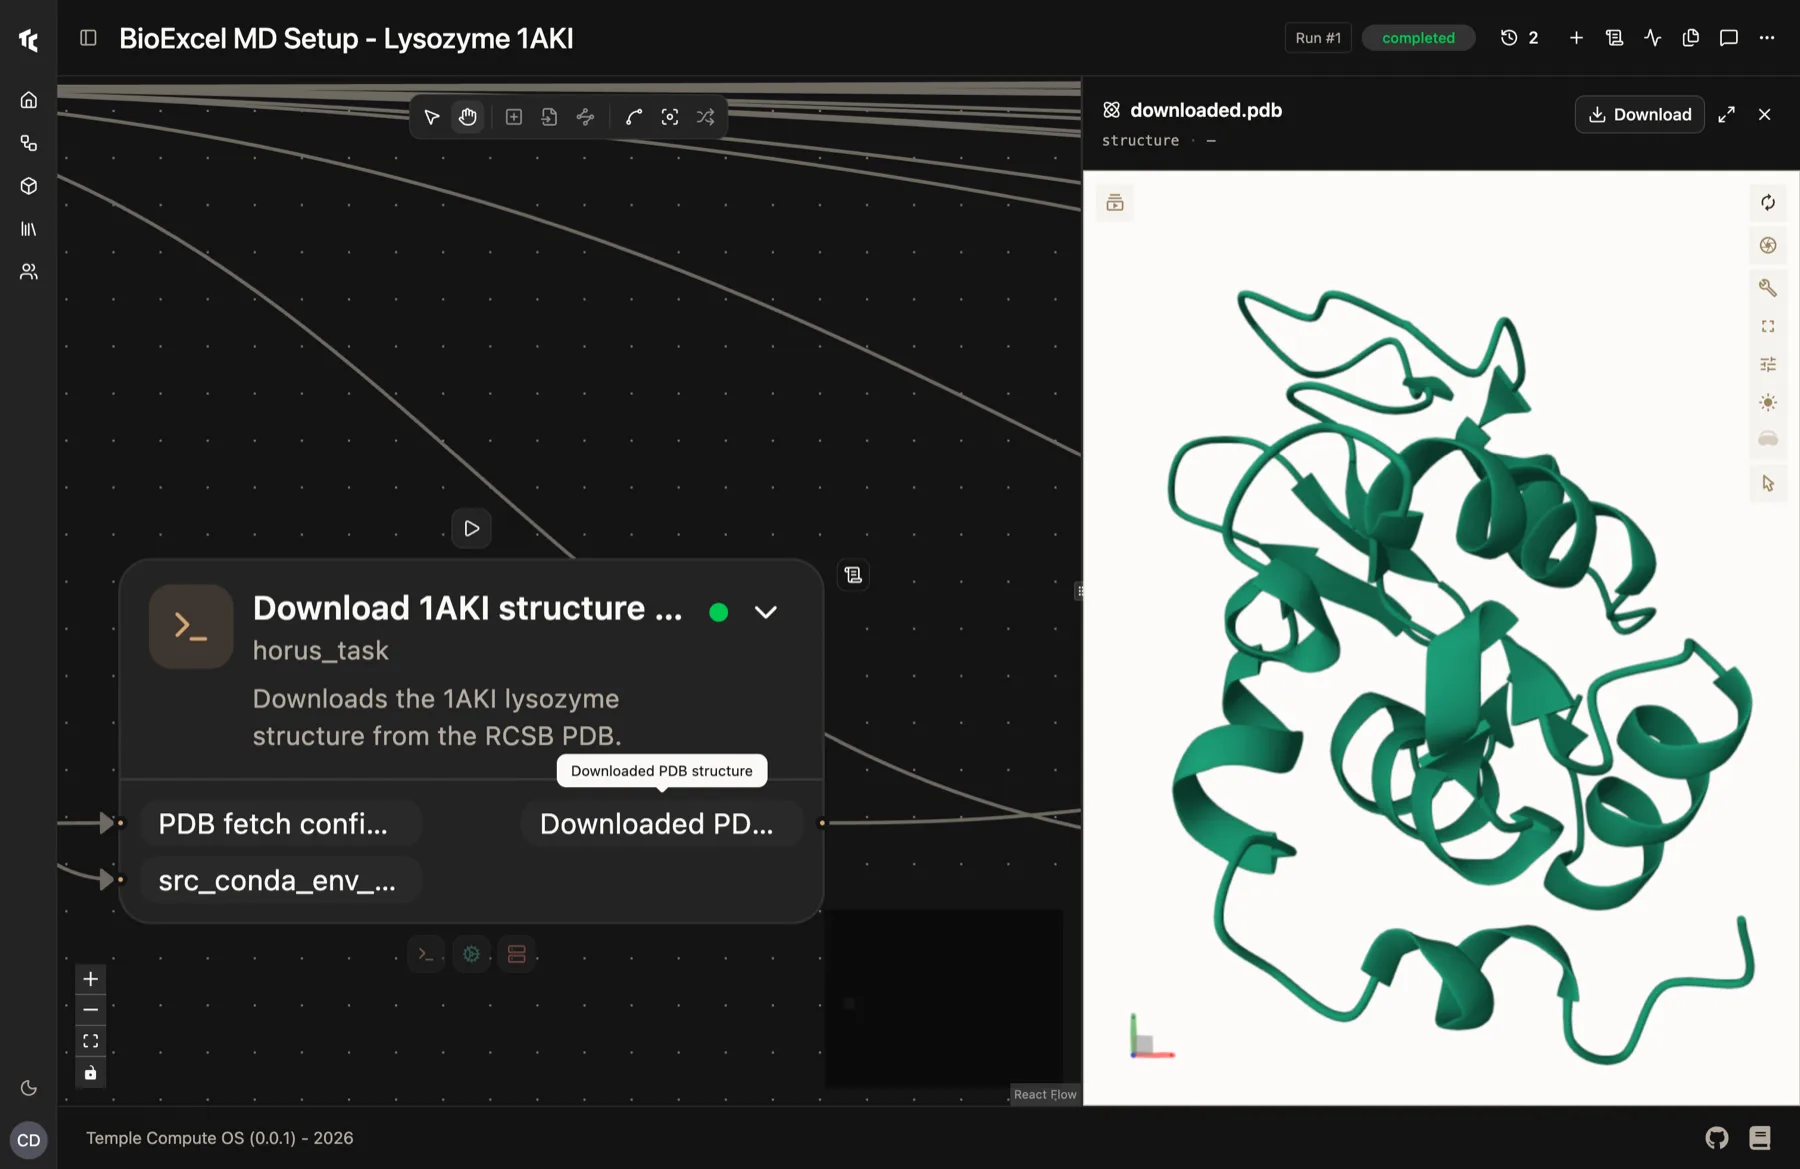Toggle the canvas interactivity lock
Screen dimensions: 1800x1169
90,1073
